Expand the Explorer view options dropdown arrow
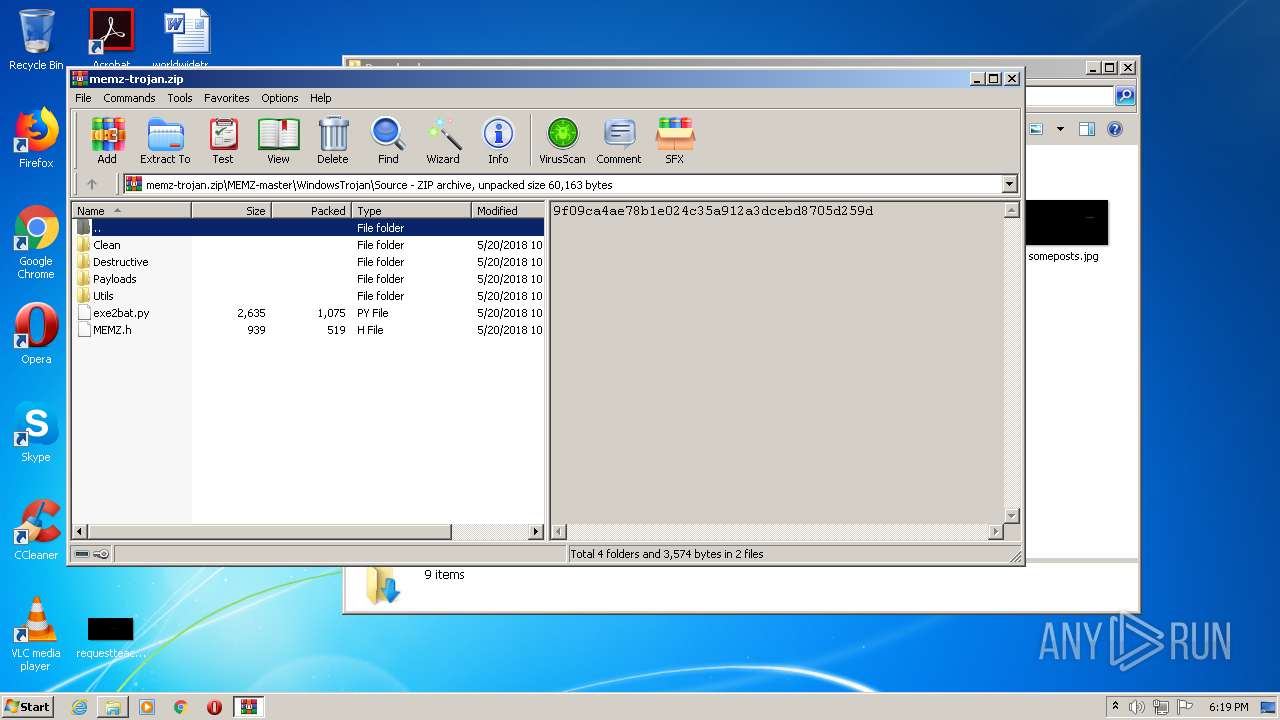Screen dimensions: 1280x720 coord(1060,129)
